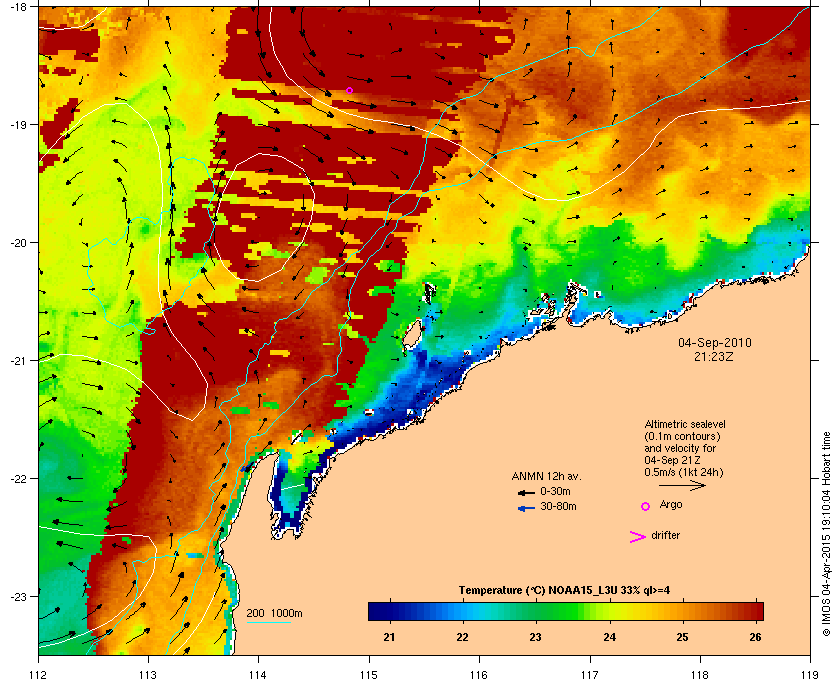Click the '0-30m' legend text

pos(555,491)
